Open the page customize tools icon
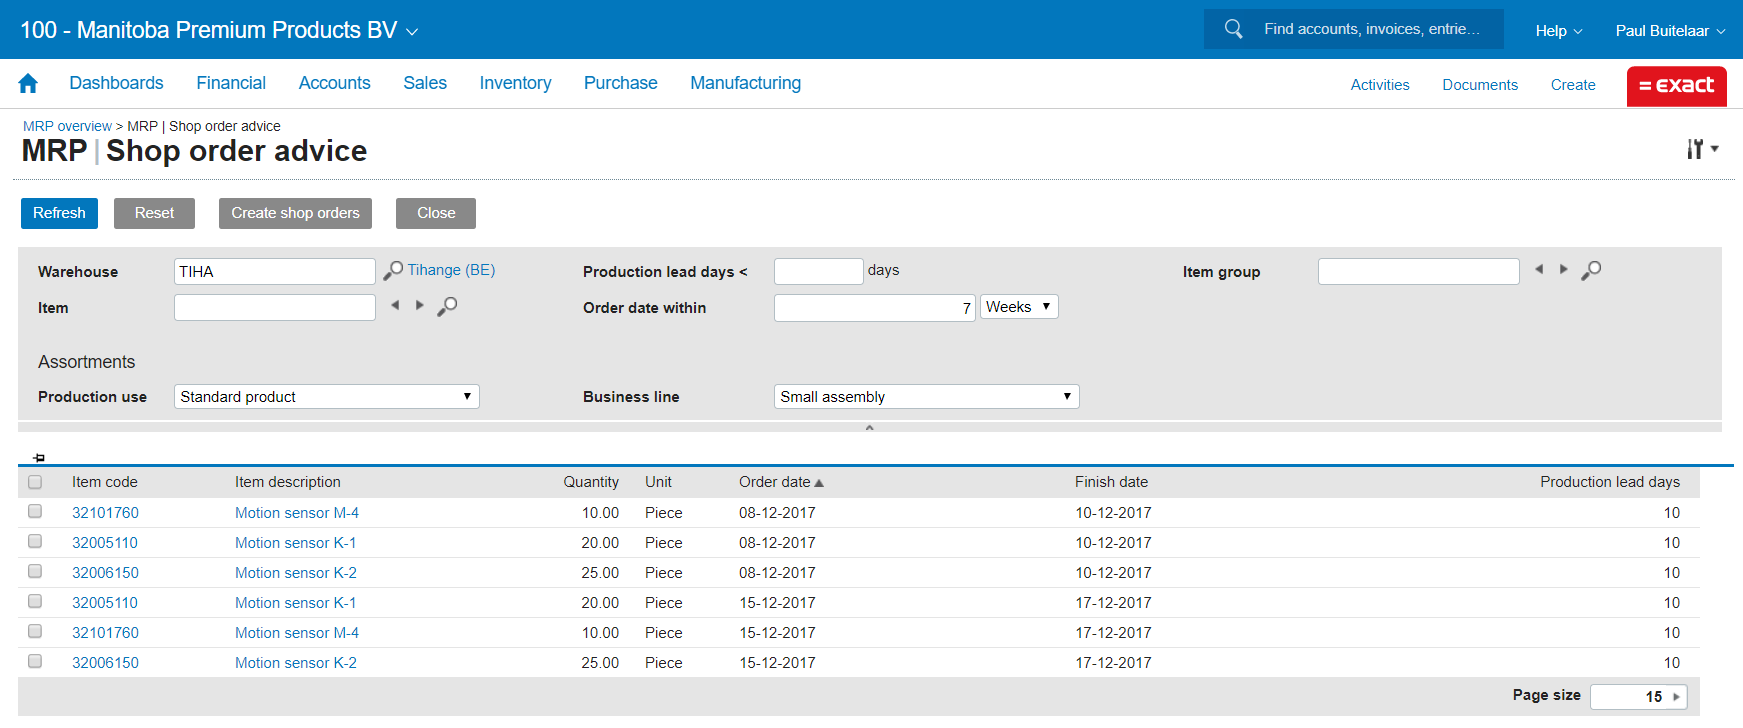 click(x=1701, y=149)
